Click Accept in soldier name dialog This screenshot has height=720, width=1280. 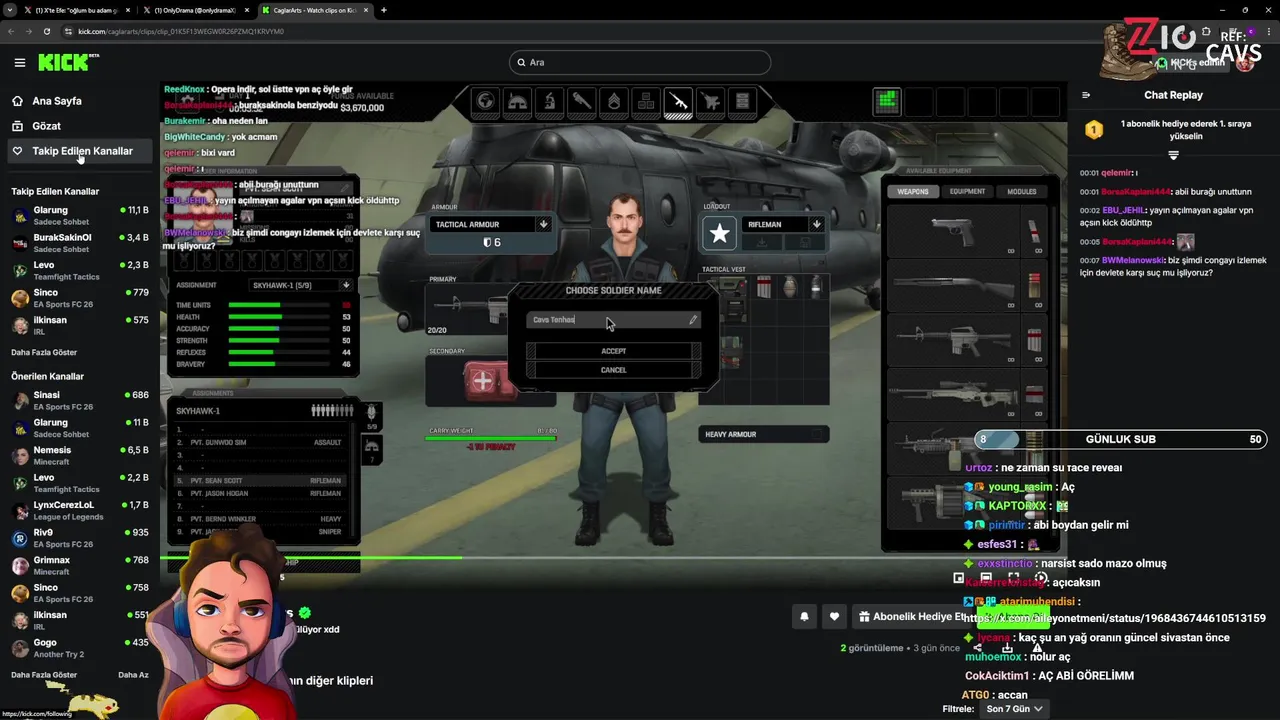(x=614, y=351)
